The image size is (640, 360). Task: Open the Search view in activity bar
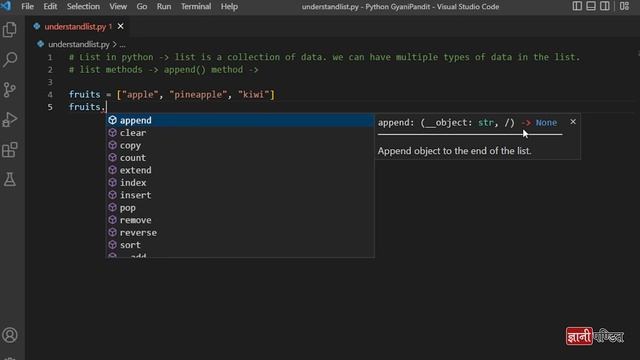click(10, 60)
